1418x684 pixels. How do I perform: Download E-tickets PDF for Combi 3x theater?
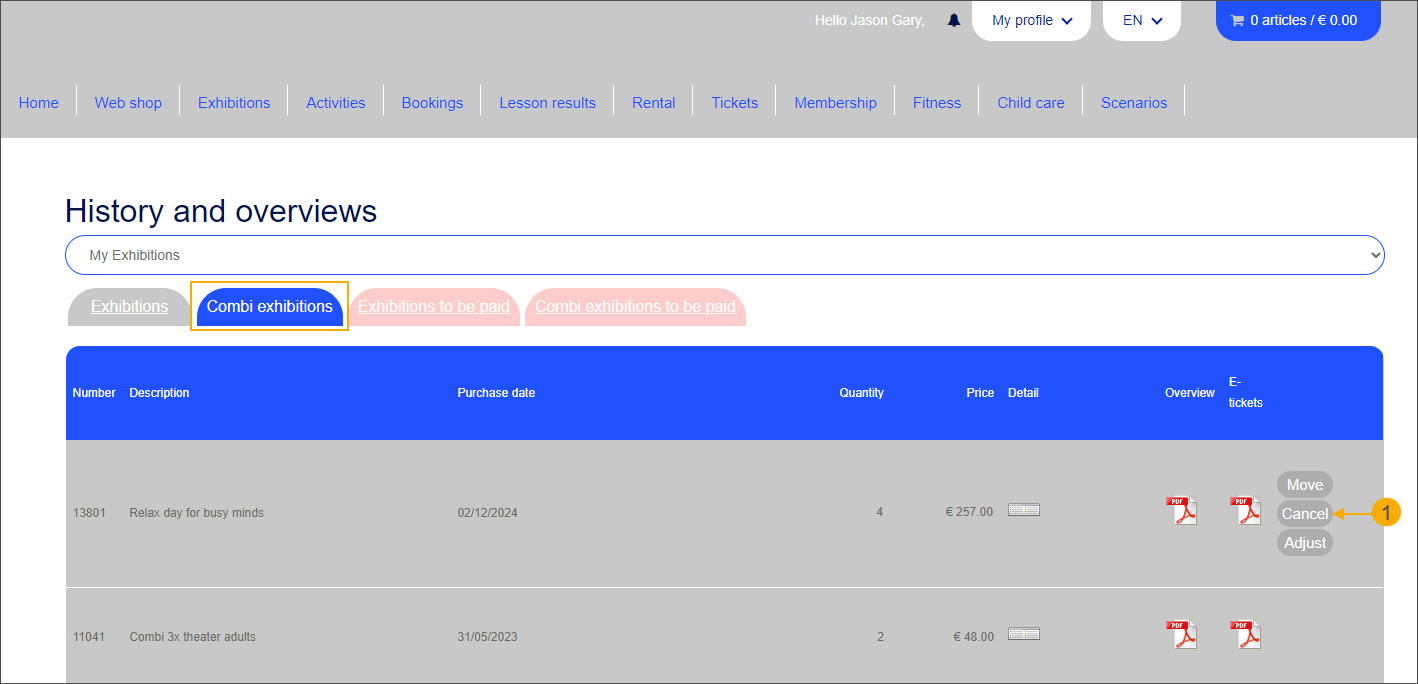pos(1245,635)
